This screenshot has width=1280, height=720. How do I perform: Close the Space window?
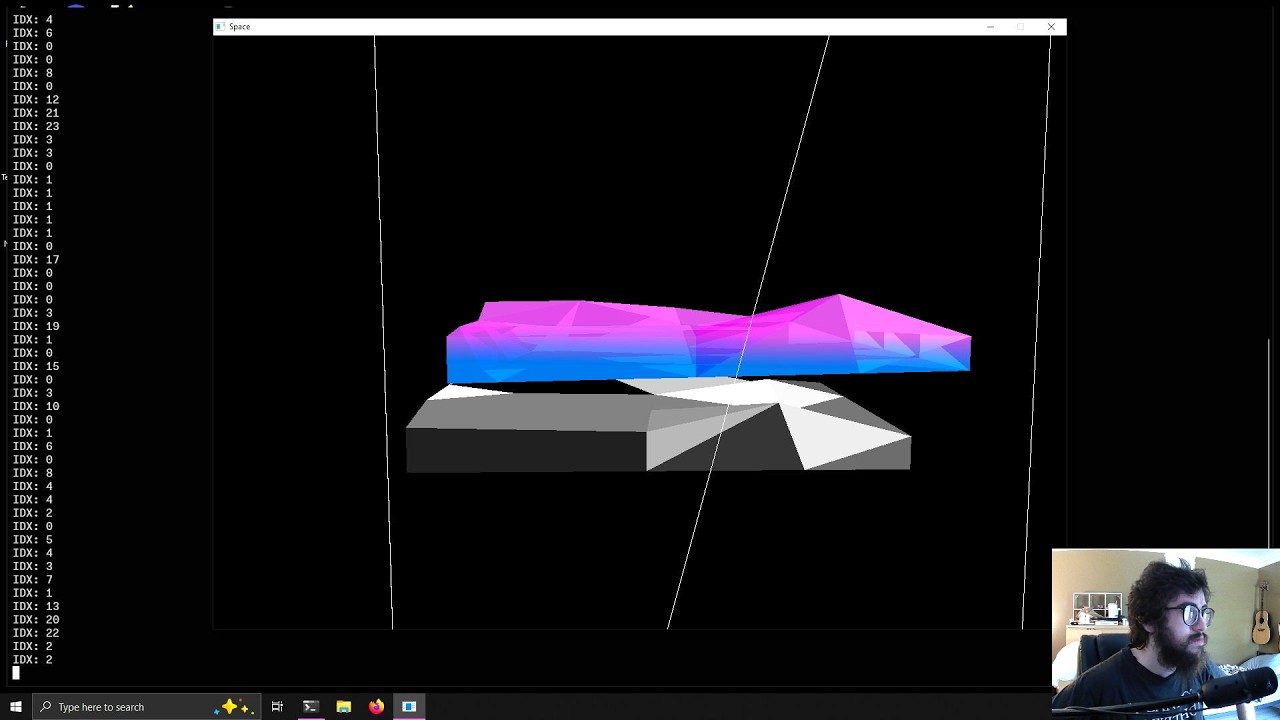tap(1051, 27)
